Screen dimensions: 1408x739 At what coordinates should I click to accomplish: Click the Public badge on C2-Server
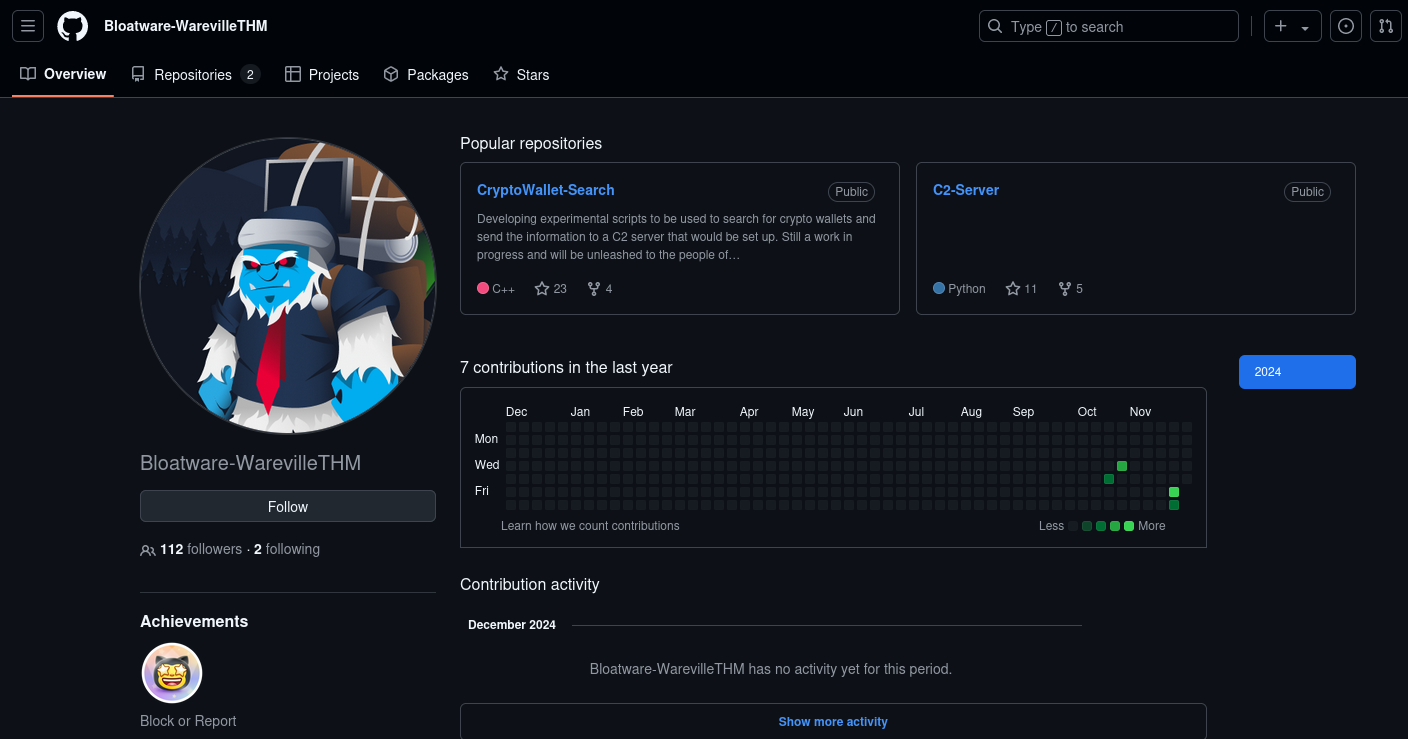click(x=1308, y=192)
